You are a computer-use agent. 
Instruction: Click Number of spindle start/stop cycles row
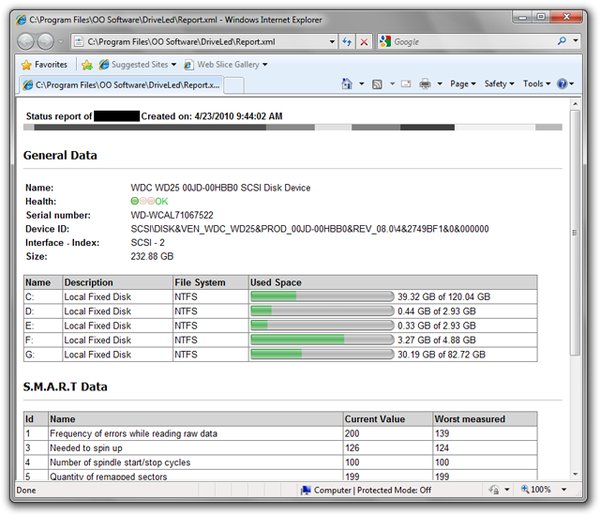[x=280, y=463]
